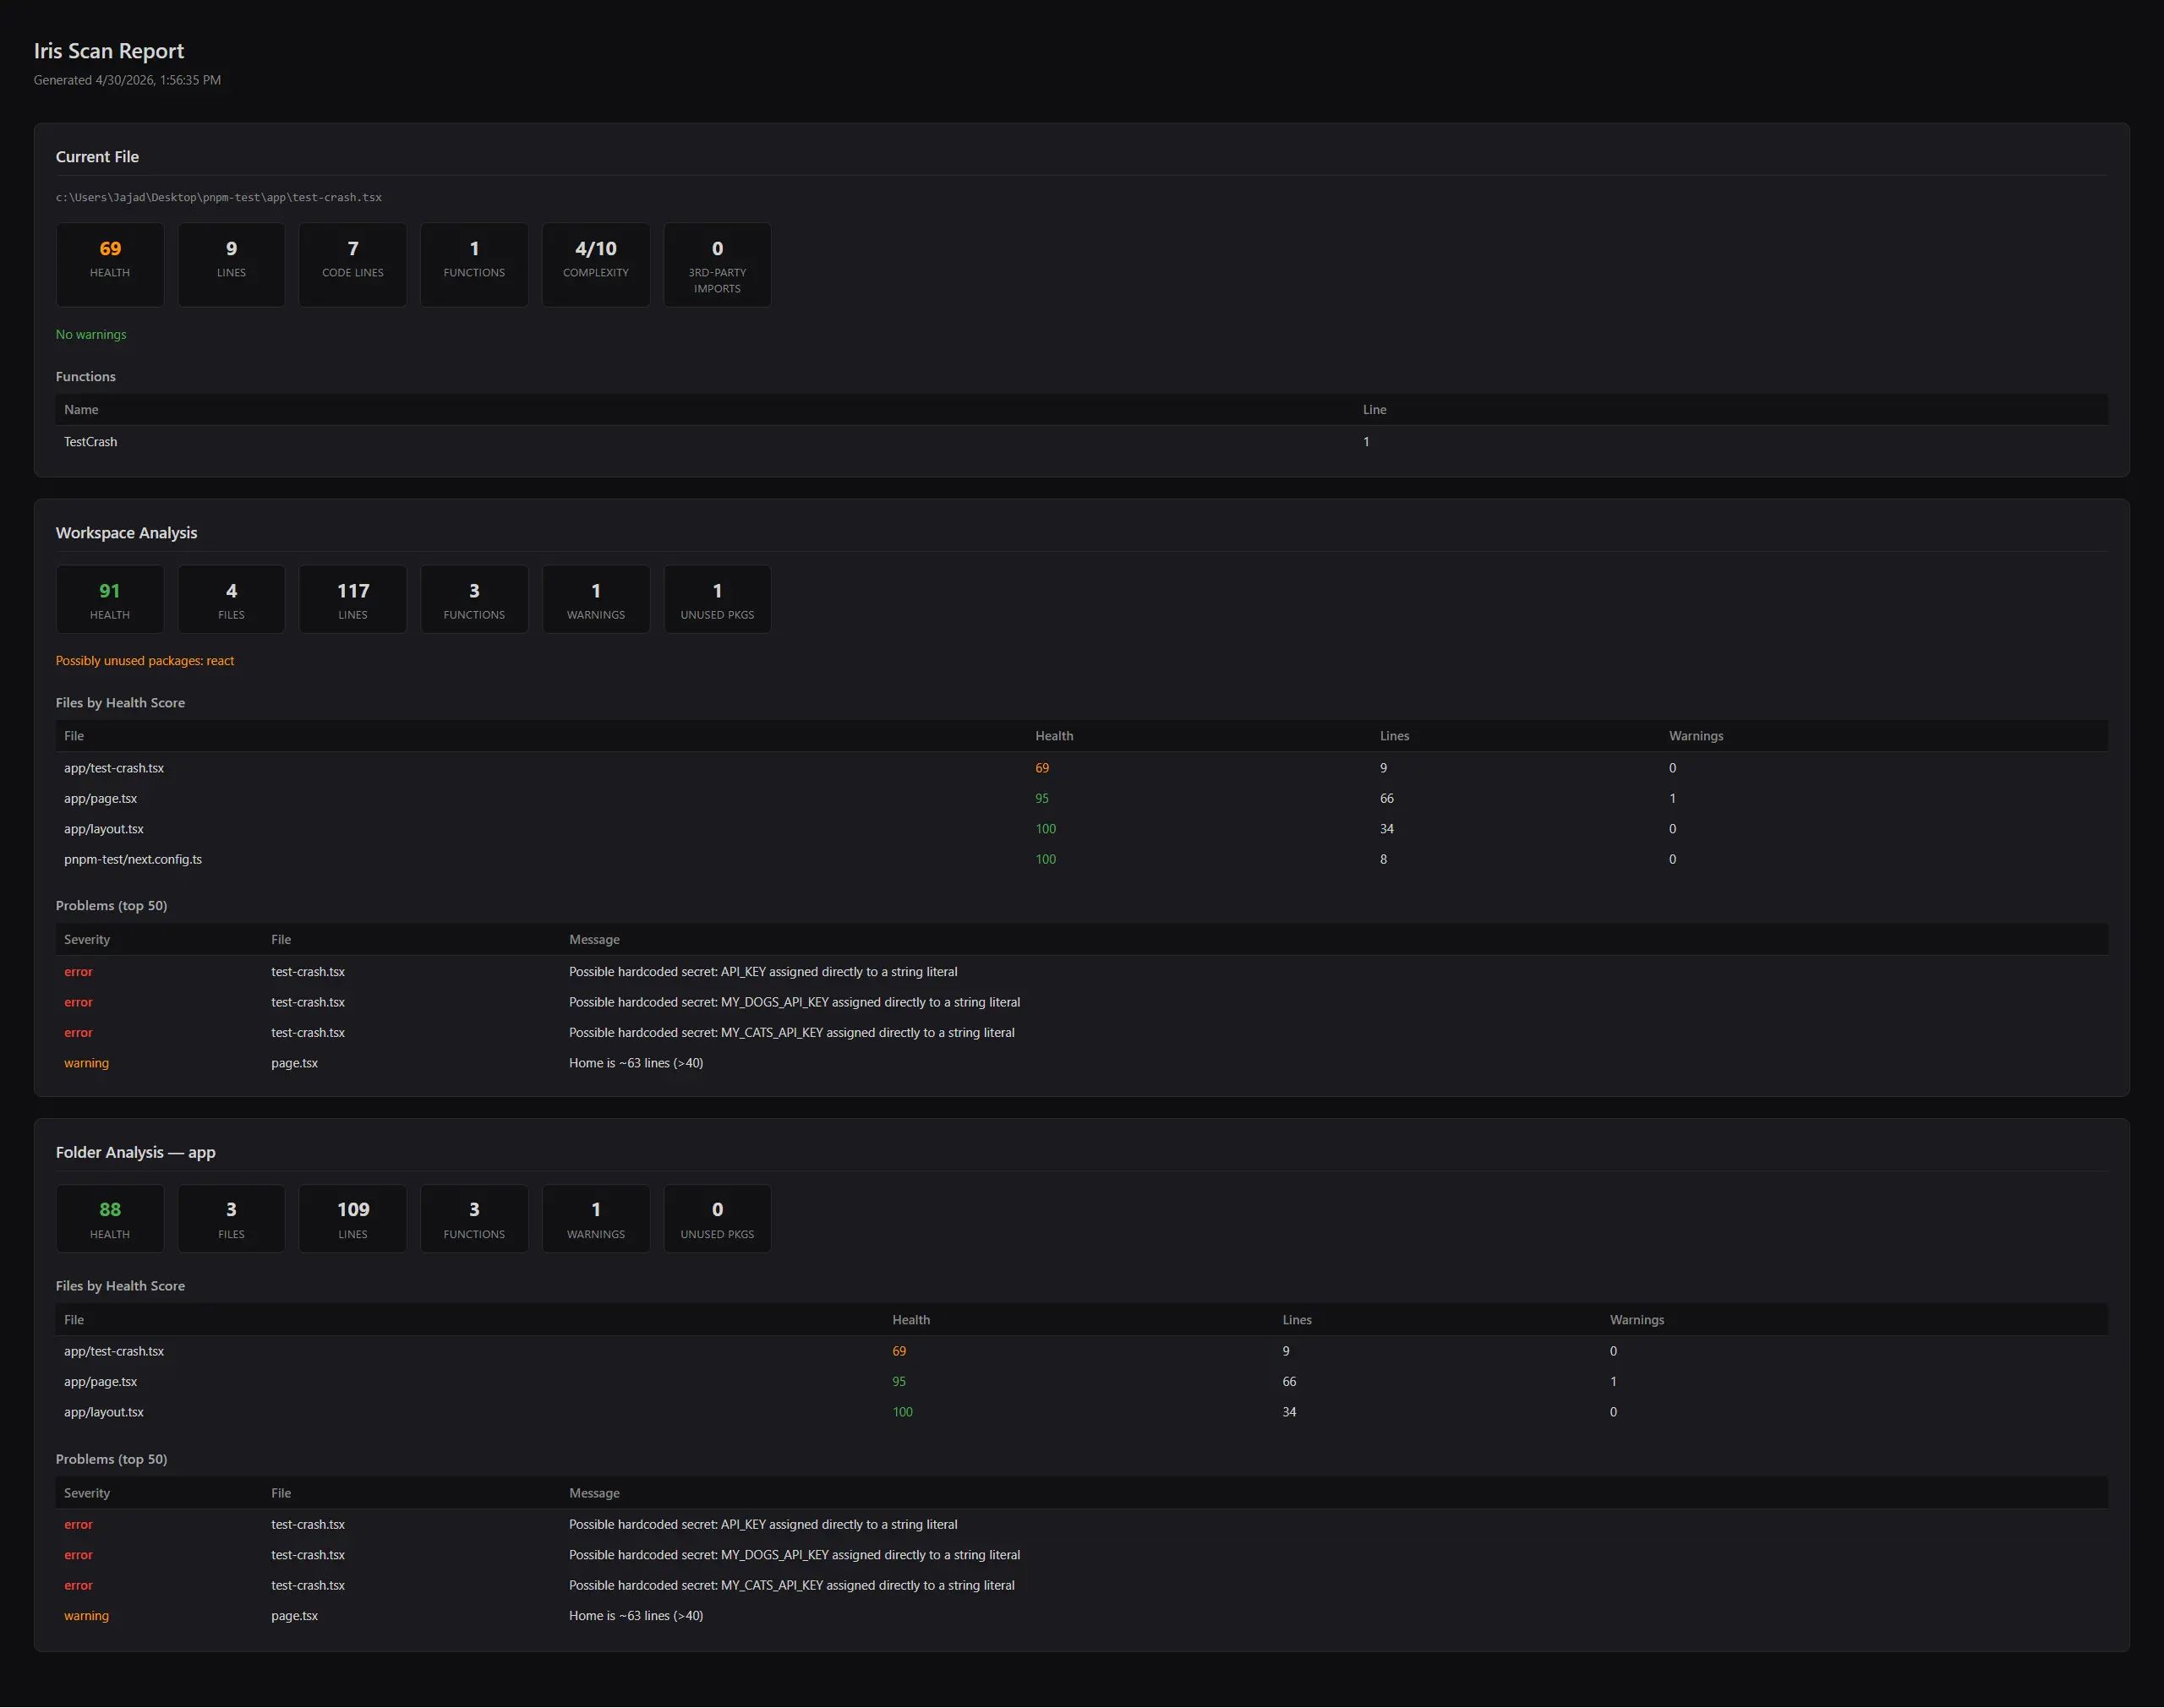Viewport: 2164px width, 1708px height.
Task: Select the TestCrash function row
Action: [x=1082, y=442]
